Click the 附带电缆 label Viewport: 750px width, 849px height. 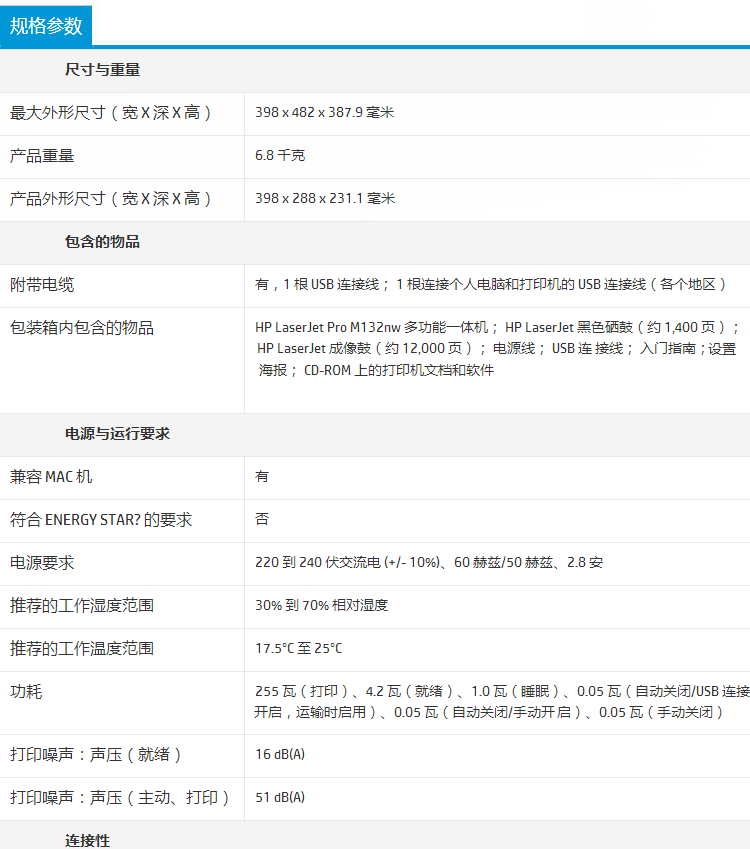point(42,285)
